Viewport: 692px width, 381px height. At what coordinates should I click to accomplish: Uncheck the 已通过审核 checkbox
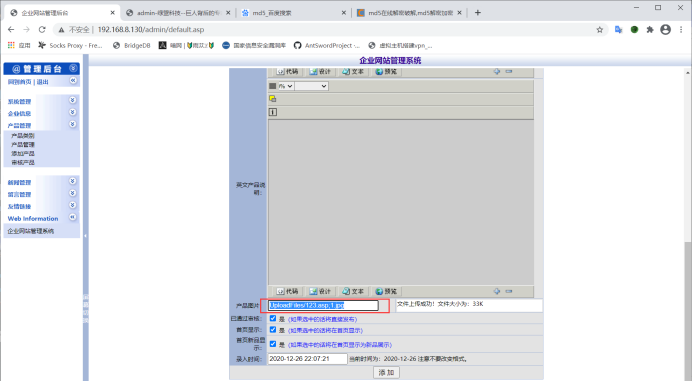click(273, 318)
